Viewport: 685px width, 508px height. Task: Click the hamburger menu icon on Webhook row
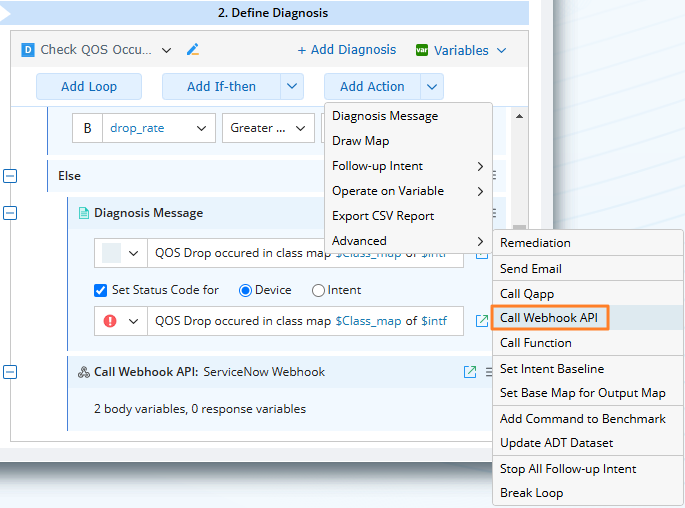tap(490, 372)
